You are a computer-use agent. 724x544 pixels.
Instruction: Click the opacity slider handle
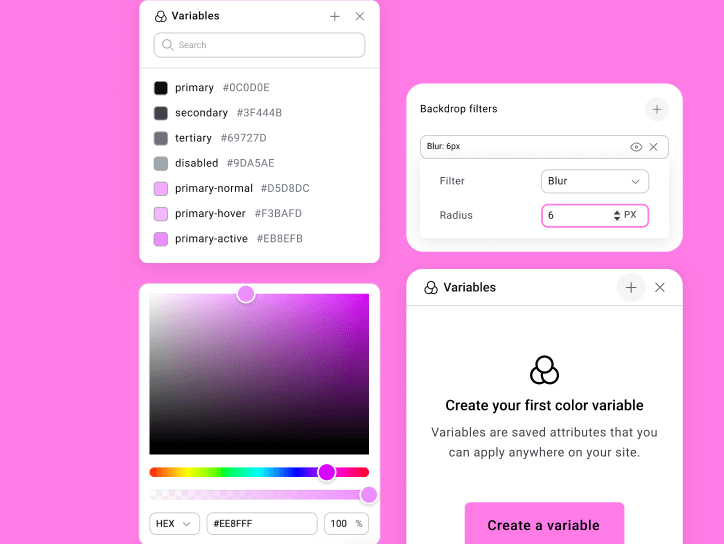coord(369,495)
